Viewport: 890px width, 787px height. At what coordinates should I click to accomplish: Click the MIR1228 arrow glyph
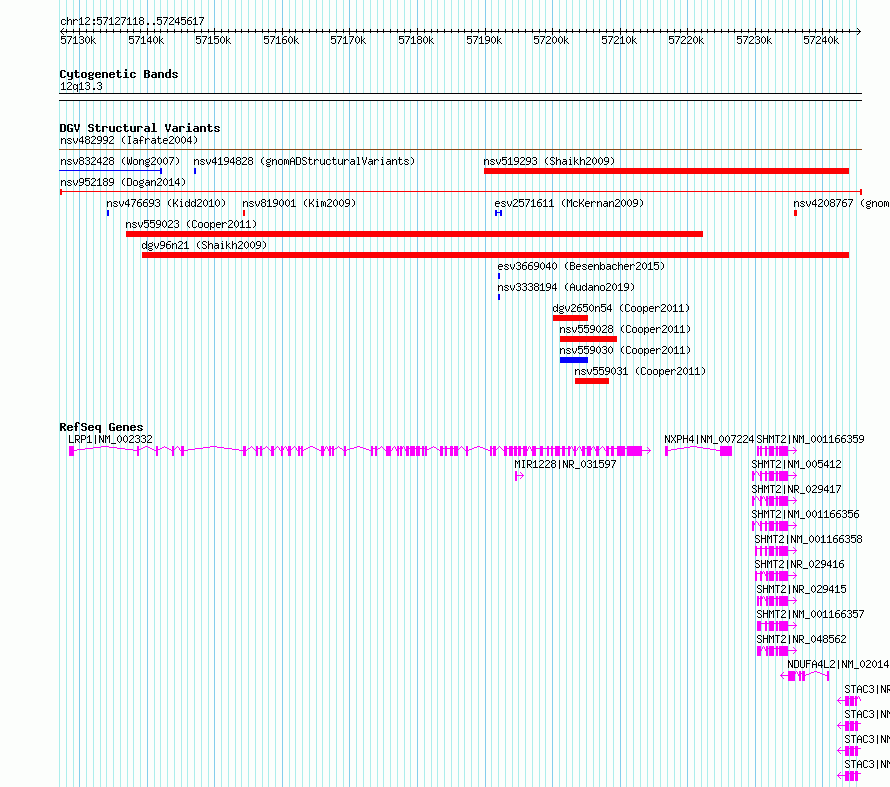pos(519,476)
